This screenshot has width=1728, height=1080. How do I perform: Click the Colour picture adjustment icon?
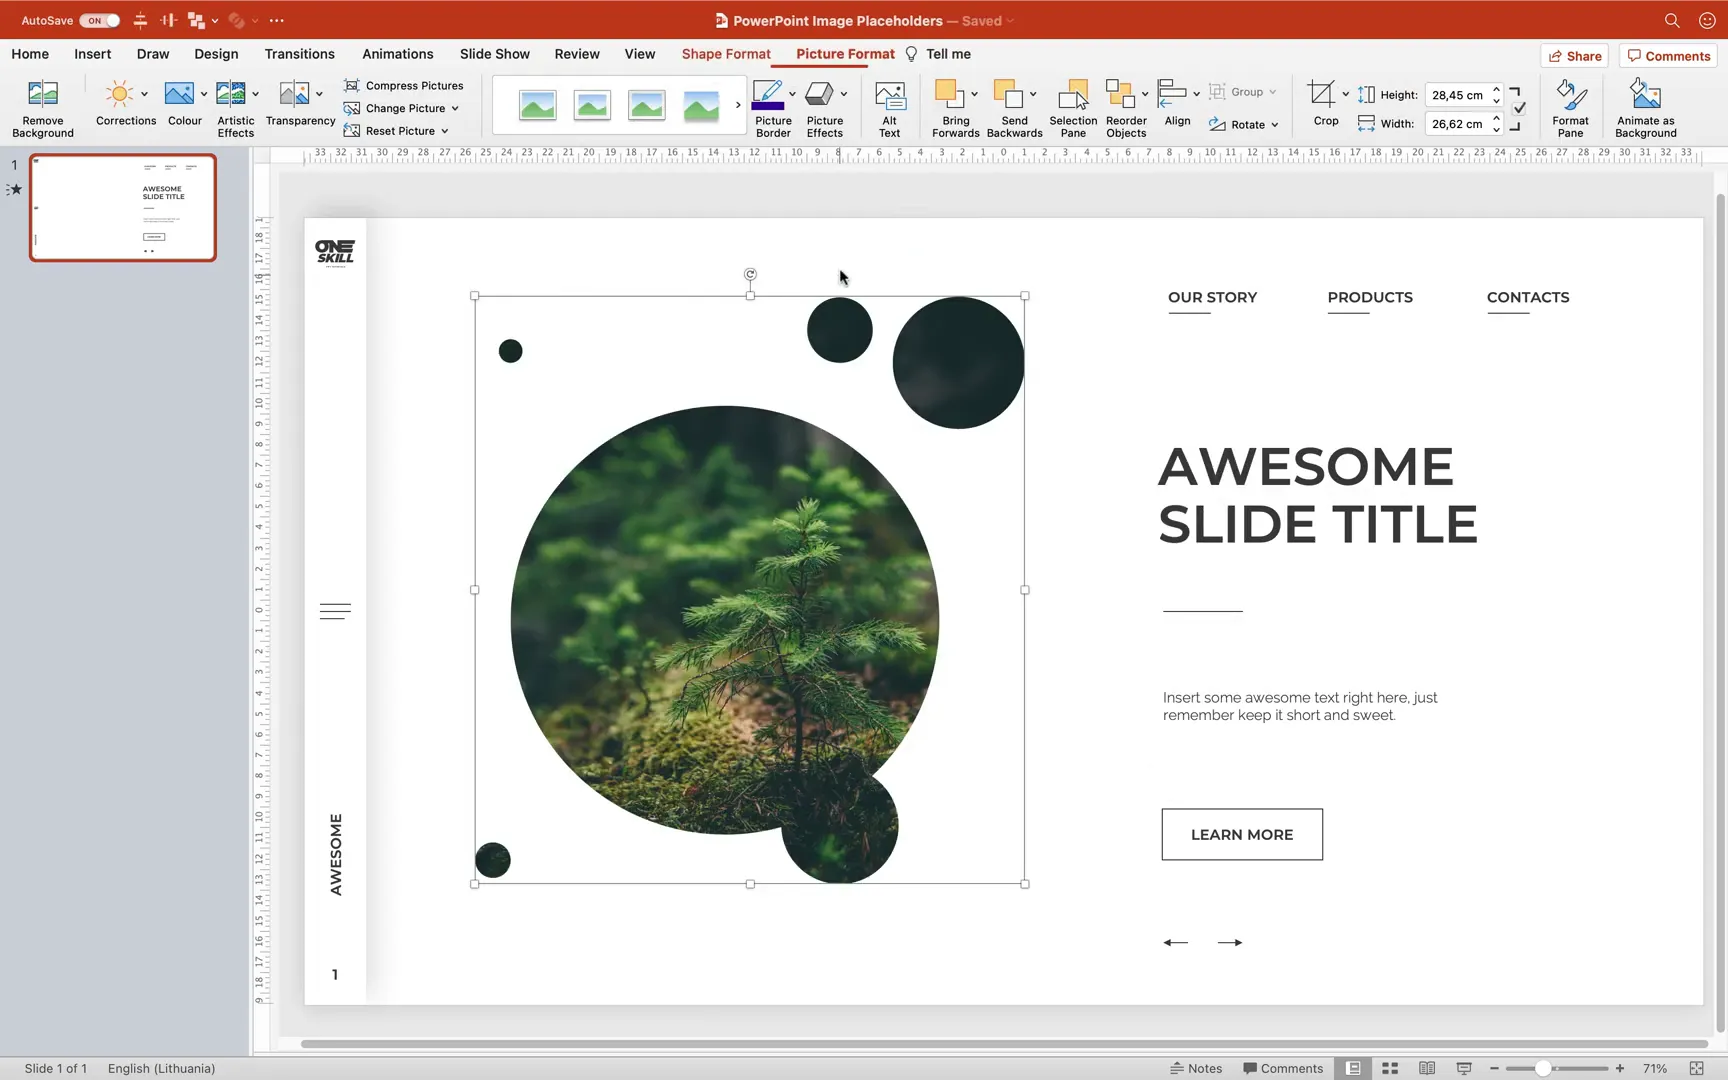179,95
